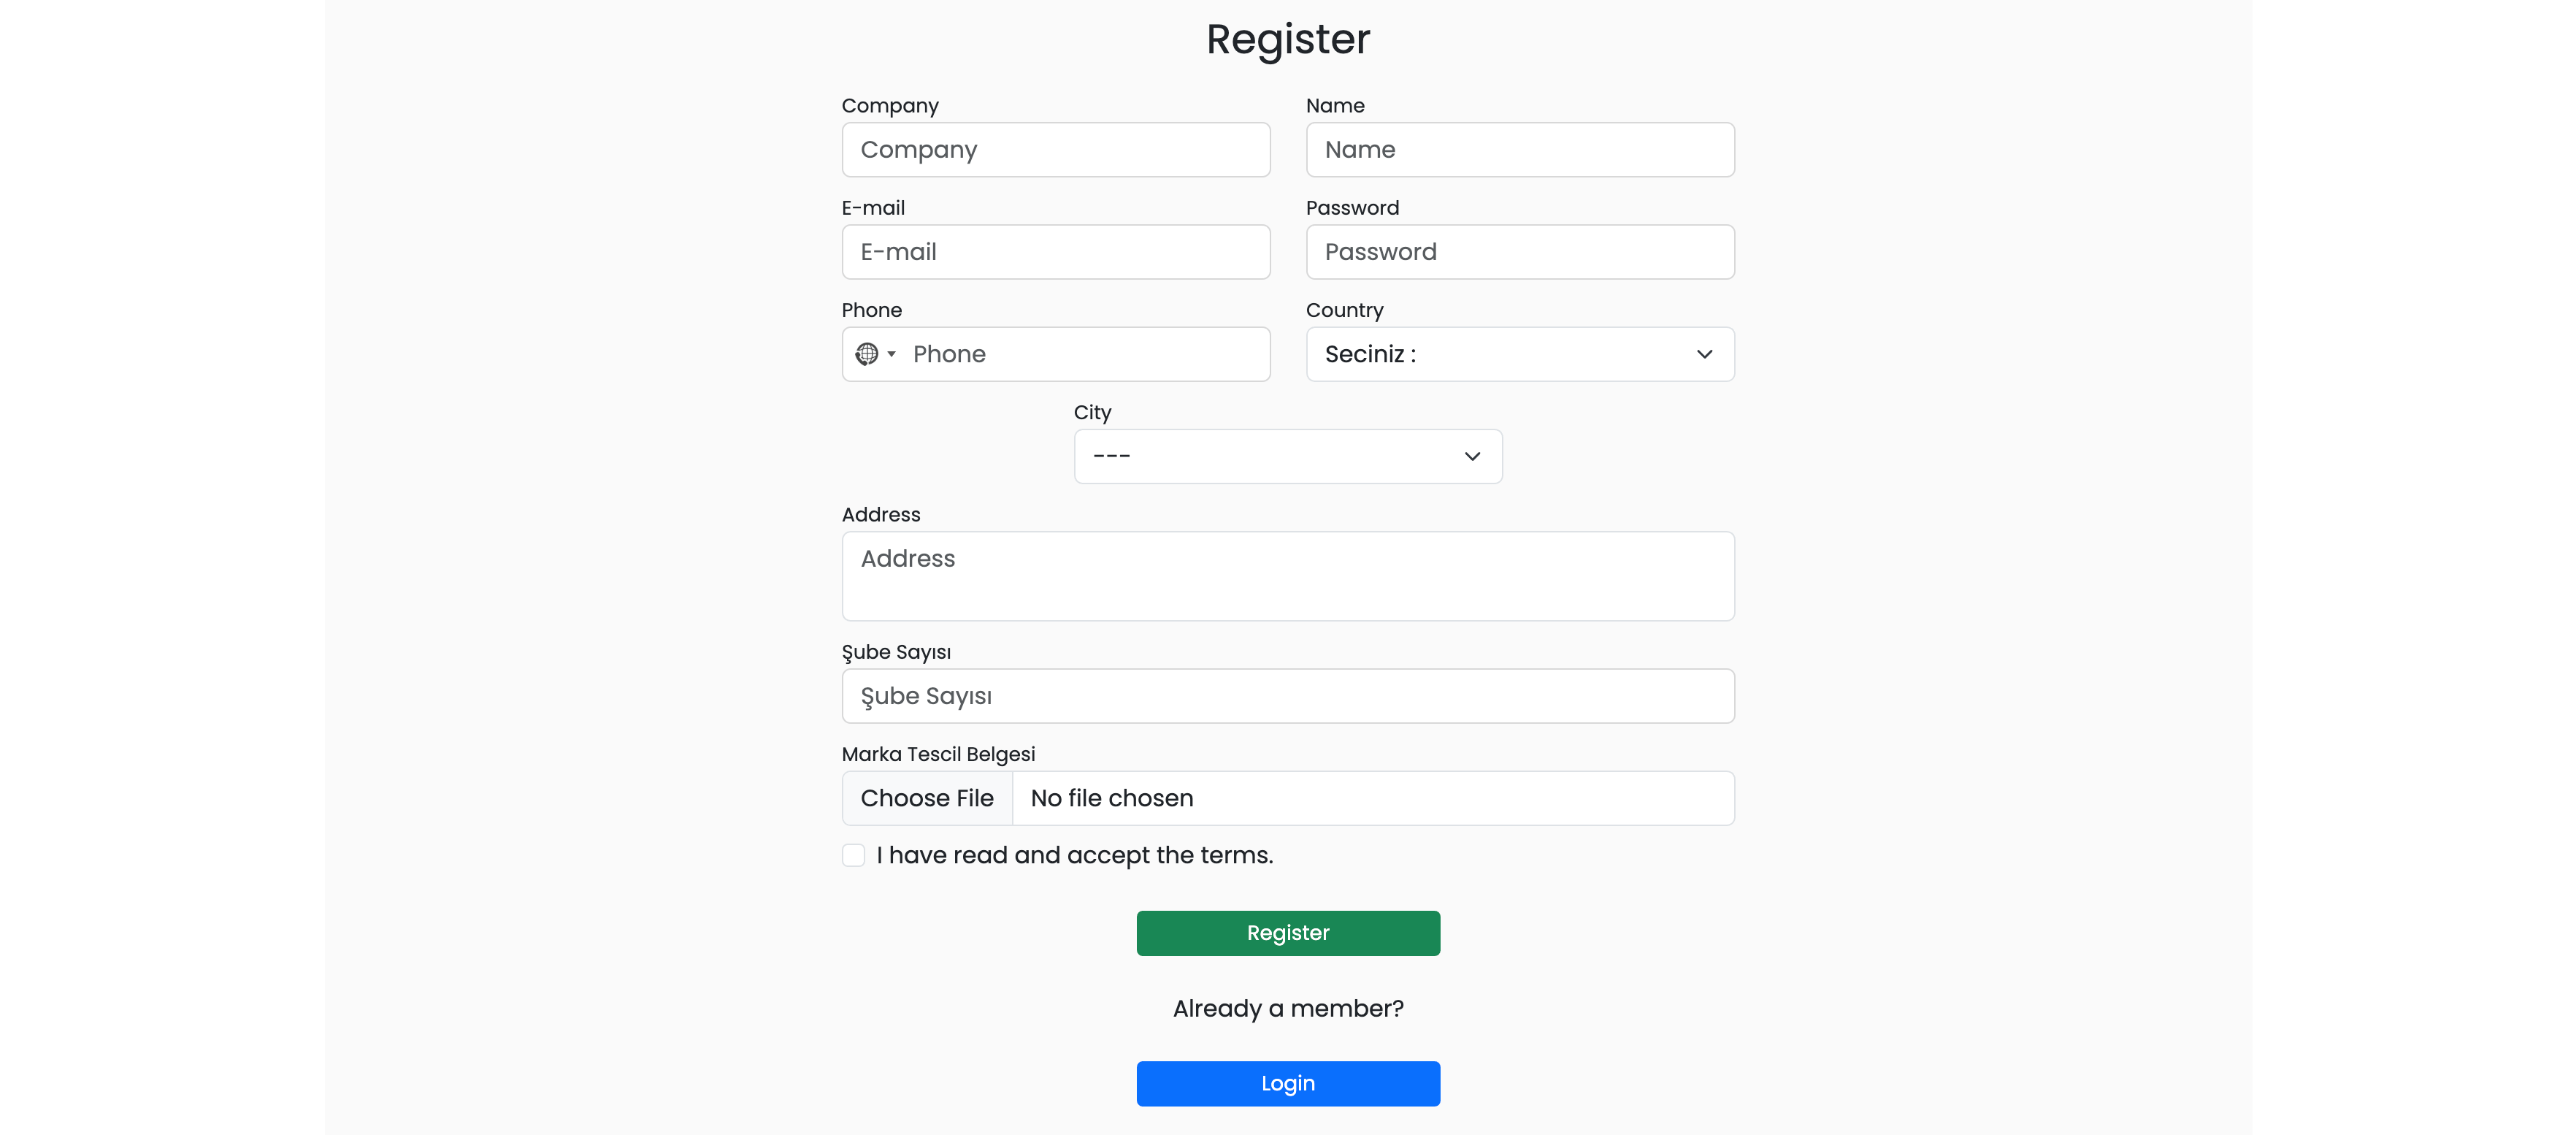Click the City chevron arrow
Screen dimensions: 2576x1135
(1472, 456)
